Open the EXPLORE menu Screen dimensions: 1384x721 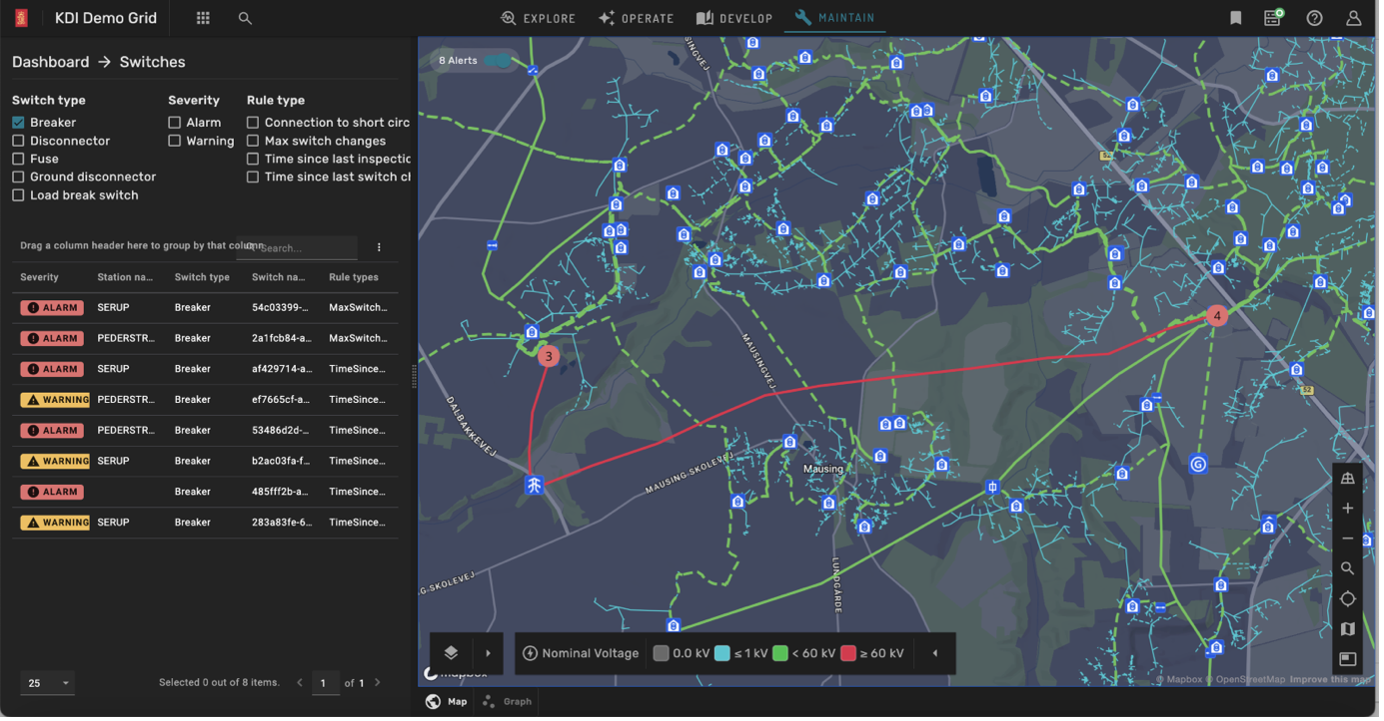tap(540, 18)
